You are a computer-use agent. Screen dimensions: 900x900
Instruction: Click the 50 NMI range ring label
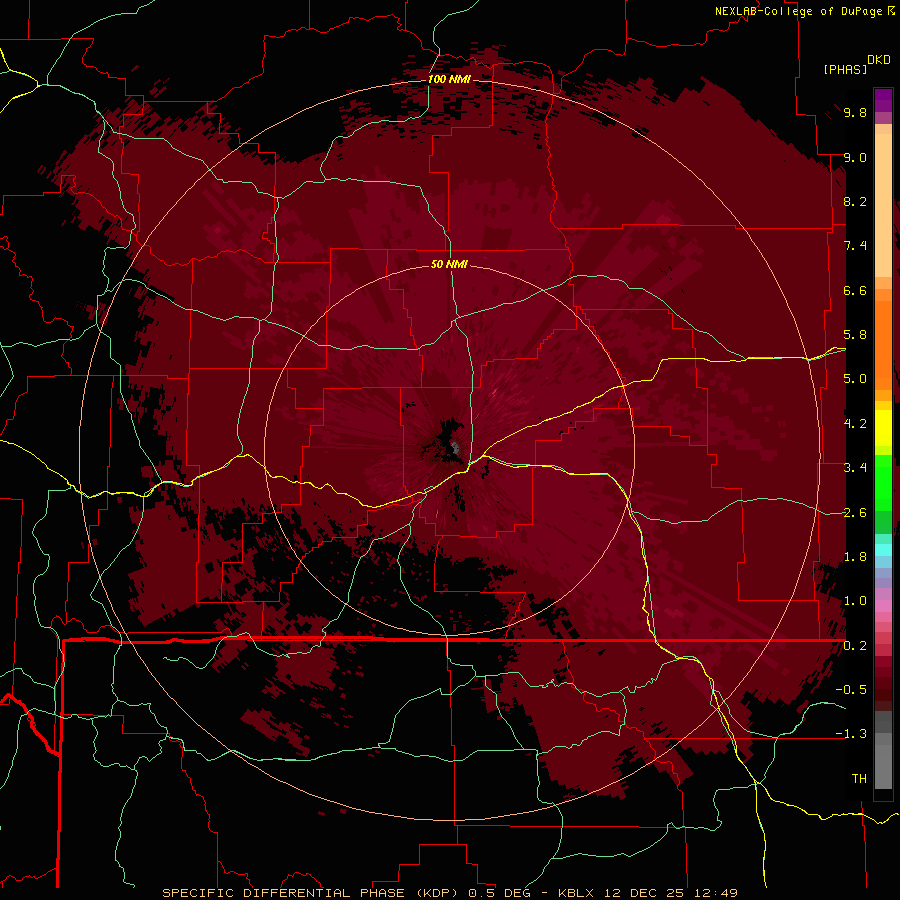(449, 264)
